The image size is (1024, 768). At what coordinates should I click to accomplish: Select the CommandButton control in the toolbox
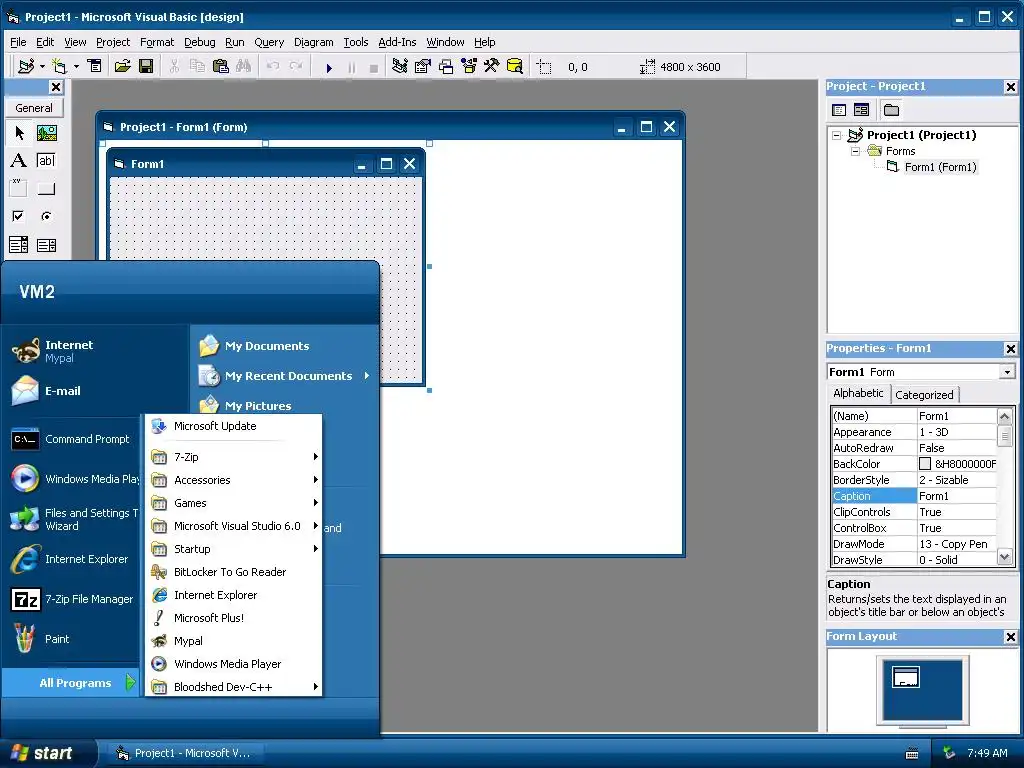point(46,188)
